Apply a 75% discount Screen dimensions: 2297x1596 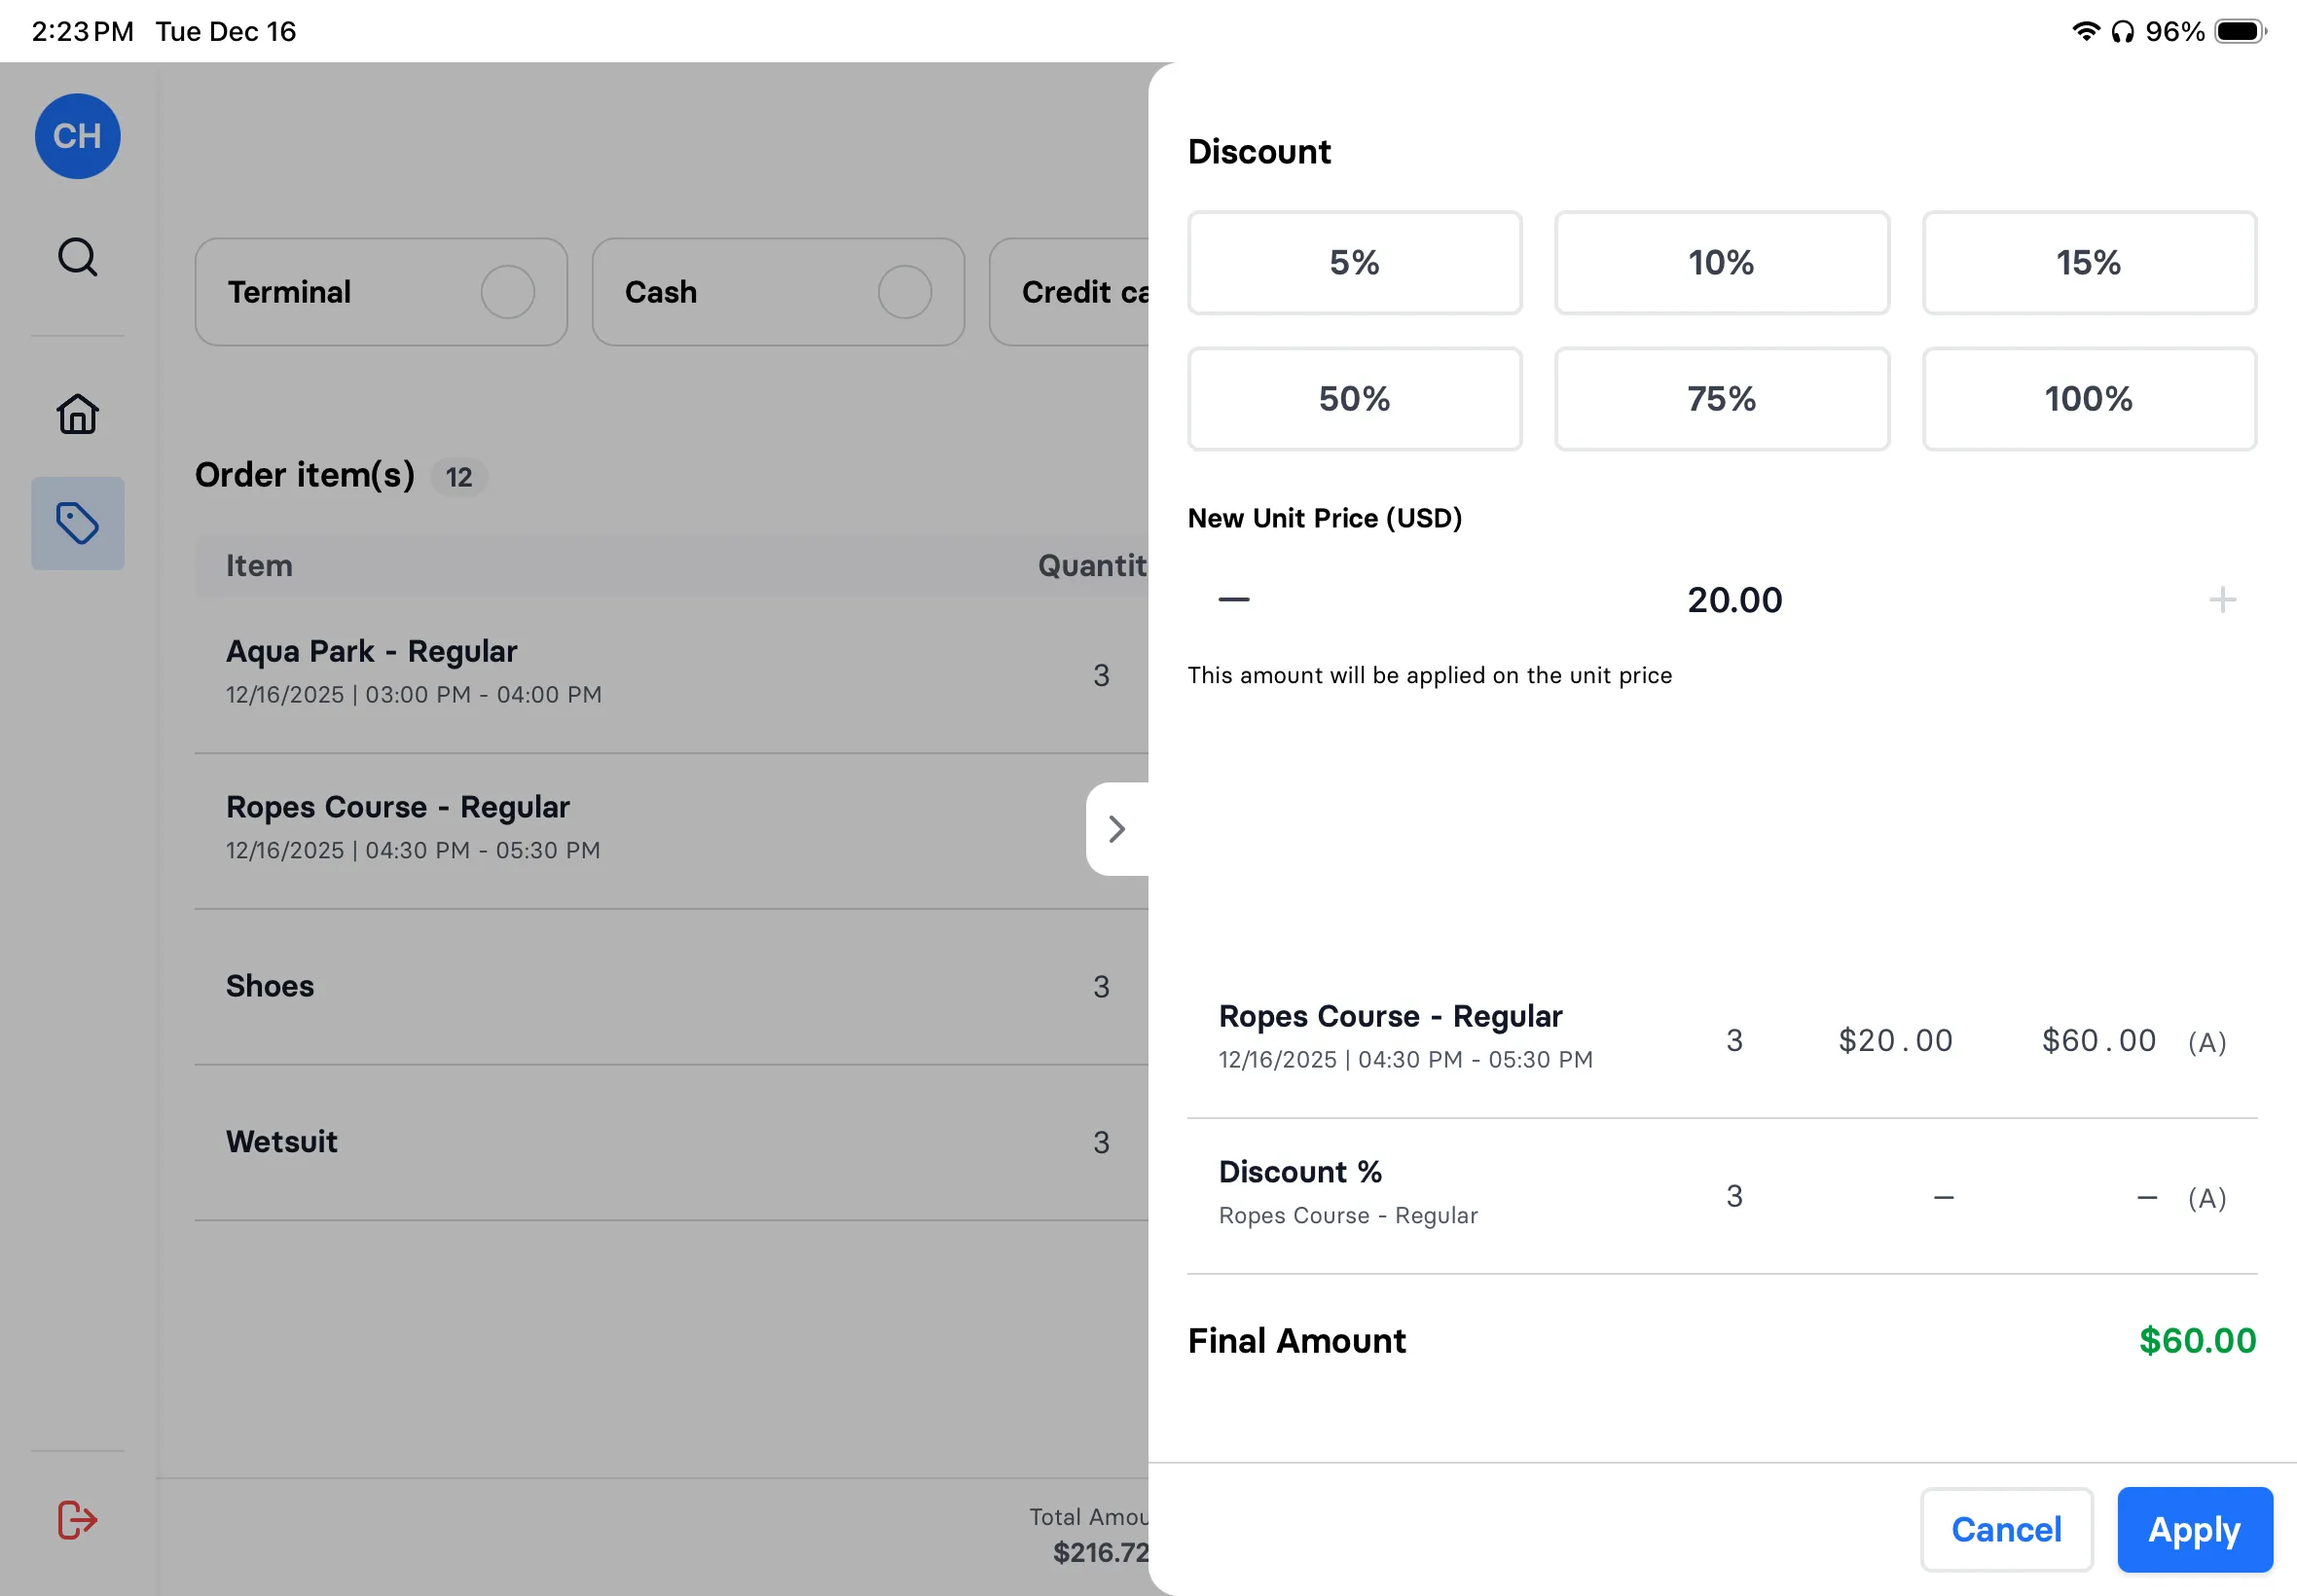click(1721, 398)
